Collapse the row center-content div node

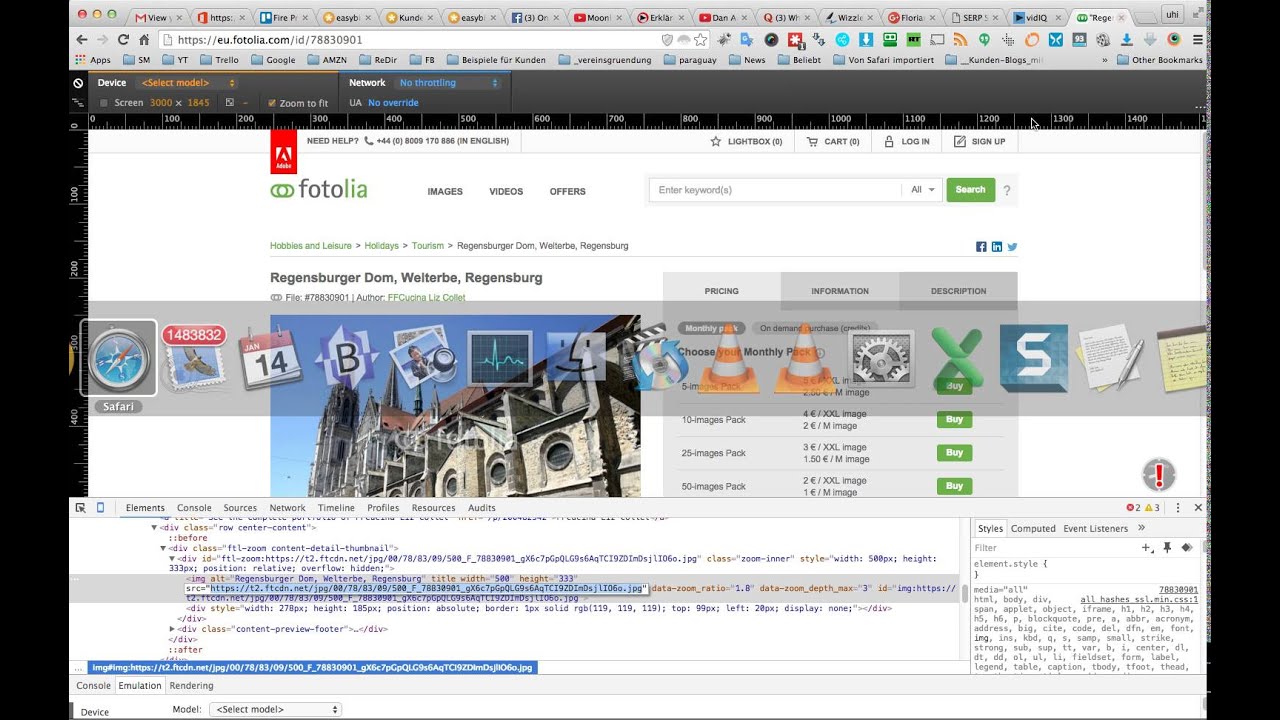154,527
